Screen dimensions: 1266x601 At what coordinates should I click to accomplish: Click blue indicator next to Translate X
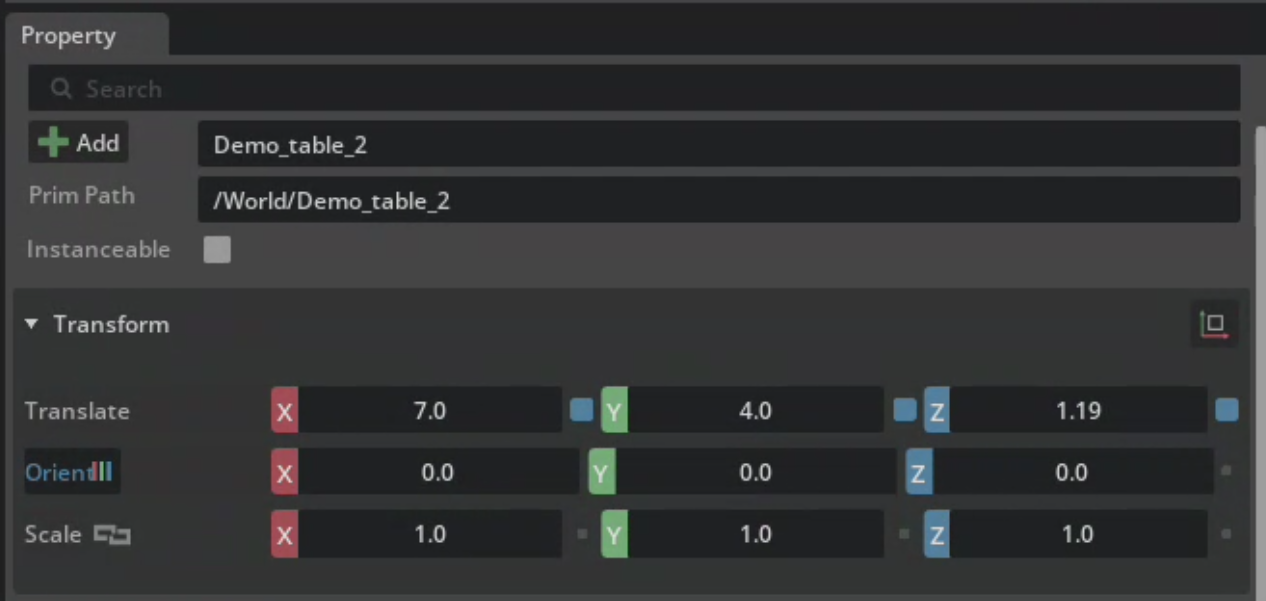pos(581,410)
